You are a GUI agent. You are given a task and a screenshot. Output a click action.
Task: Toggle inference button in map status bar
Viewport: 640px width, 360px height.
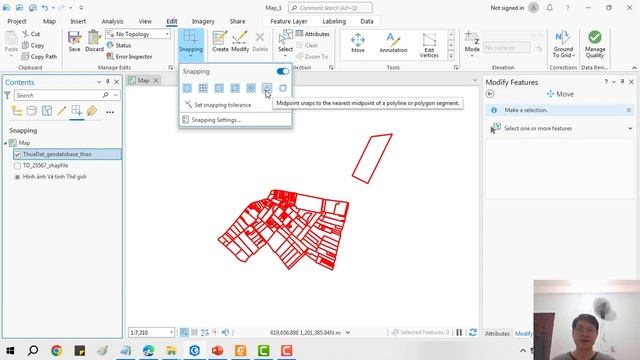[215, 333]
